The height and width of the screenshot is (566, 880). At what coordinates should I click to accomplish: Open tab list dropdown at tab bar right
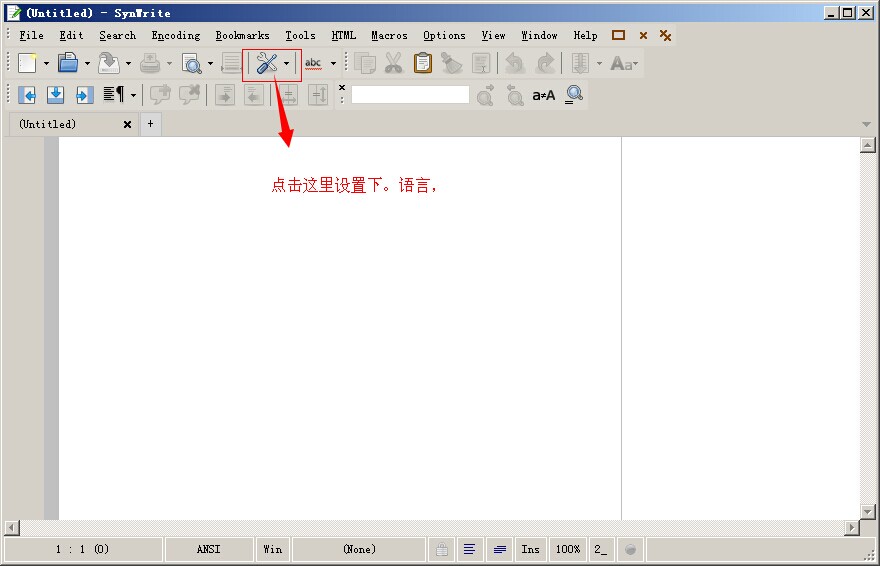(866, 124)
